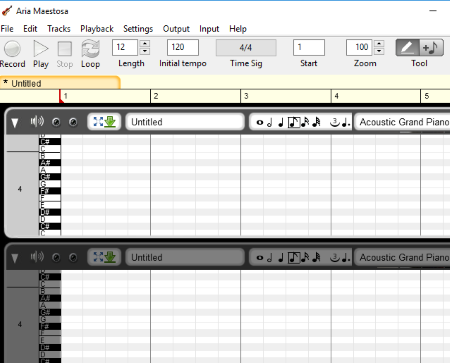The image size is (450, 363).
Task: Open the Settings menu
Action: pyautogui.click(x=138, y=29)
